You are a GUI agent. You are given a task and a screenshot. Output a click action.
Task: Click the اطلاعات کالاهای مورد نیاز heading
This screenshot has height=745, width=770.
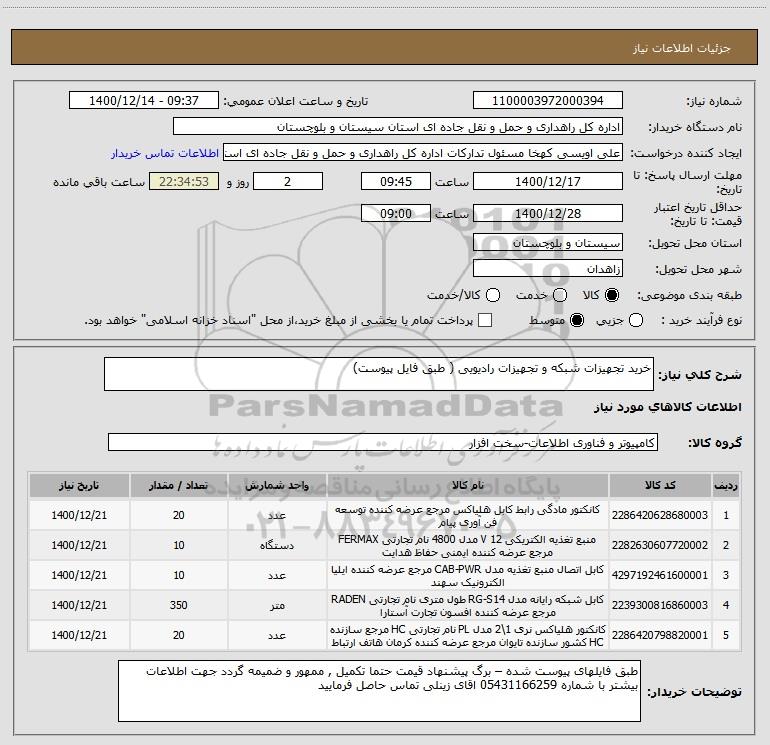tap(668, 407)
